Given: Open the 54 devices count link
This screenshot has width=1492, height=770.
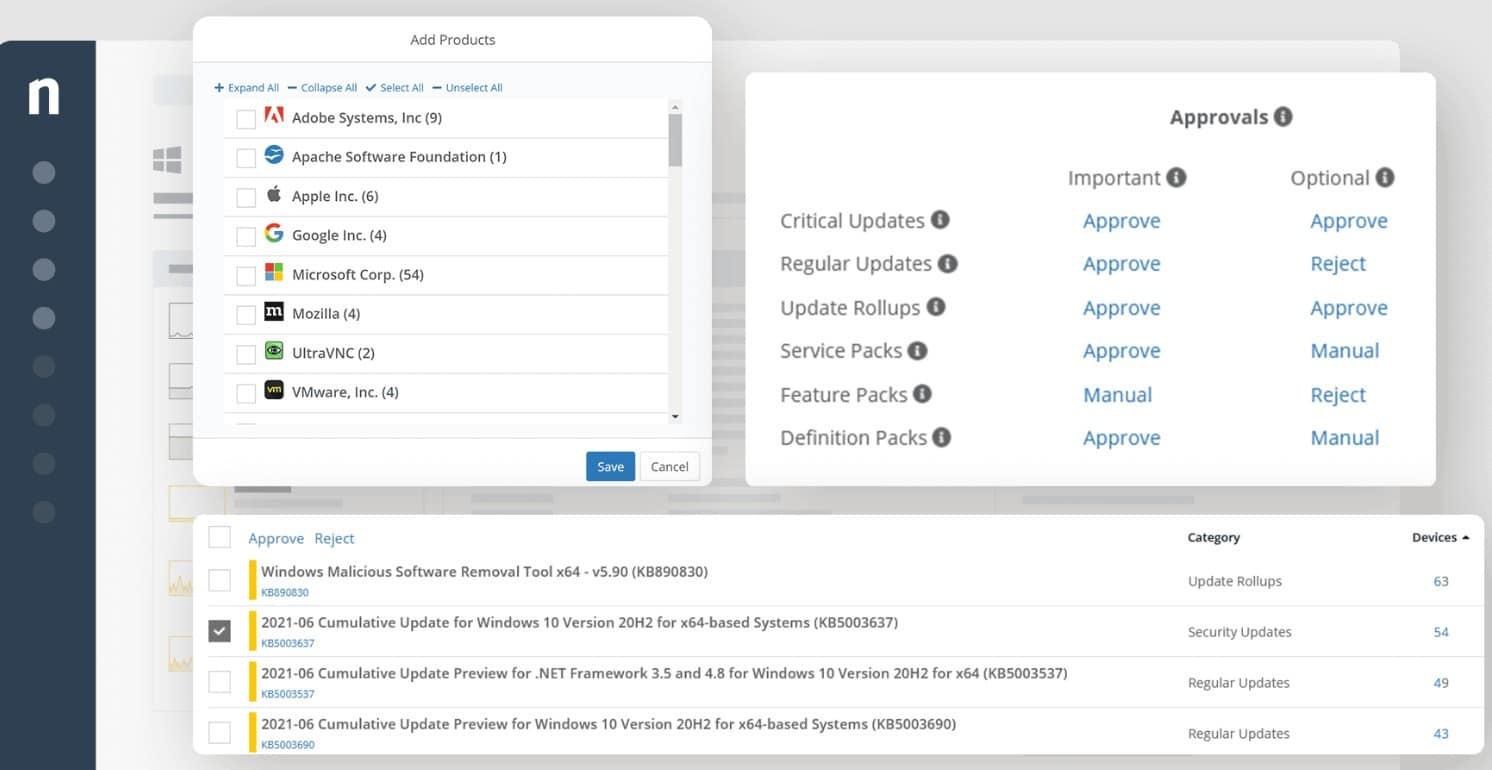Looking at the screenshot, I should (1441, 632).
